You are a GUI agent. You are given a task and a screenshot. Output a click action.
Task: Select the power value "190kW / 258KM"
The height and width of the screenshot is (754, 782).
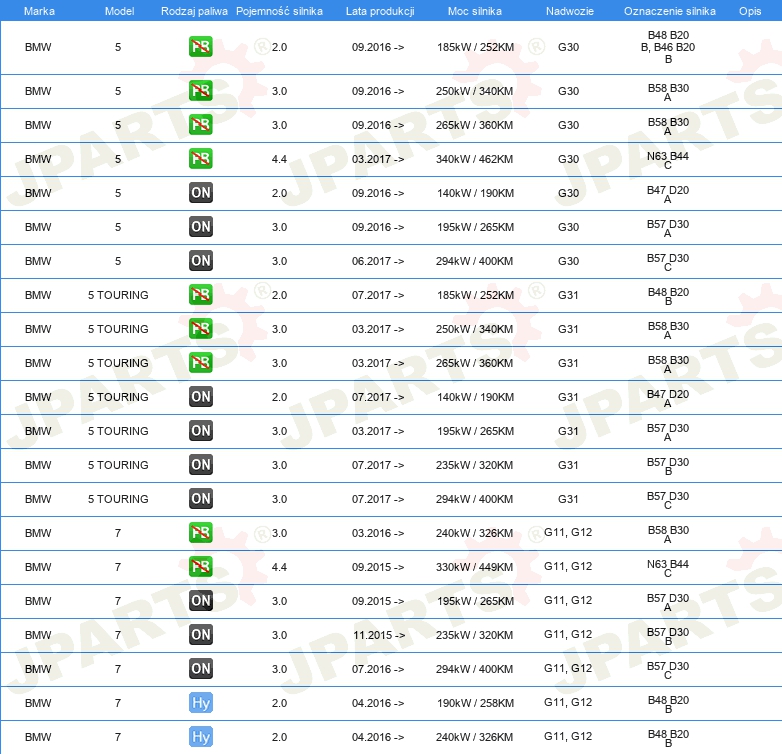point(475,703)
